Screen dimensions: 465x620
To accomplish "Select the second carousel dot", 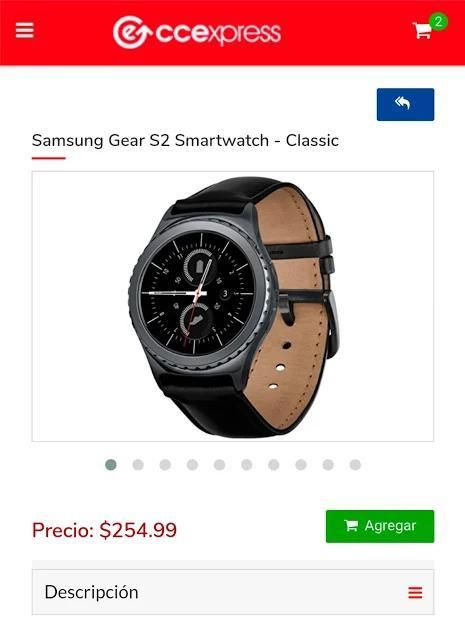I will coord(138,465).
